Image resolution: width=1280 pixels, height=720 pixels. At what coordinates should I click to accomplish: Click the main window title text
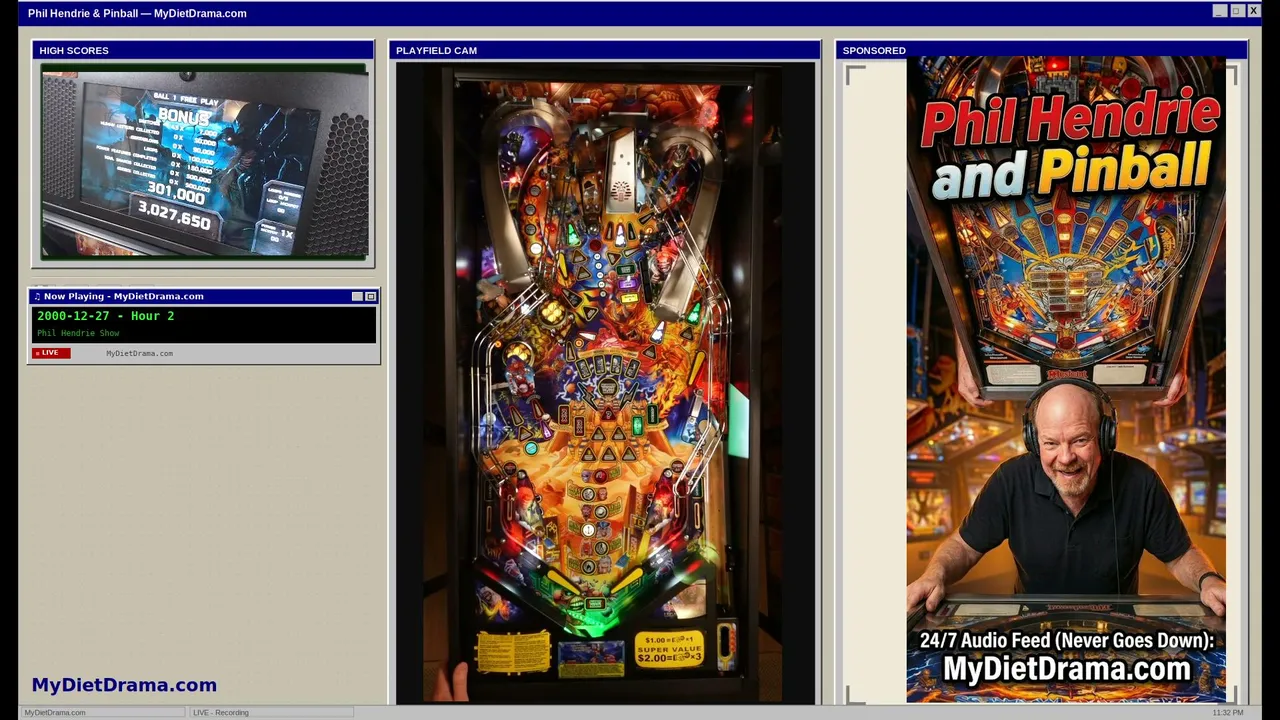pyautogui.click(x=137, y=13)
